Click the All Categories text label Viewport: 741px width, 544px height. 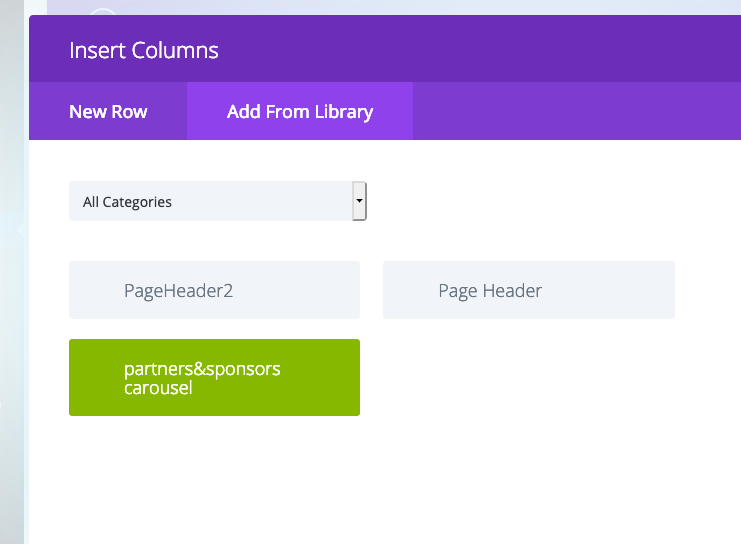(127, 202)
